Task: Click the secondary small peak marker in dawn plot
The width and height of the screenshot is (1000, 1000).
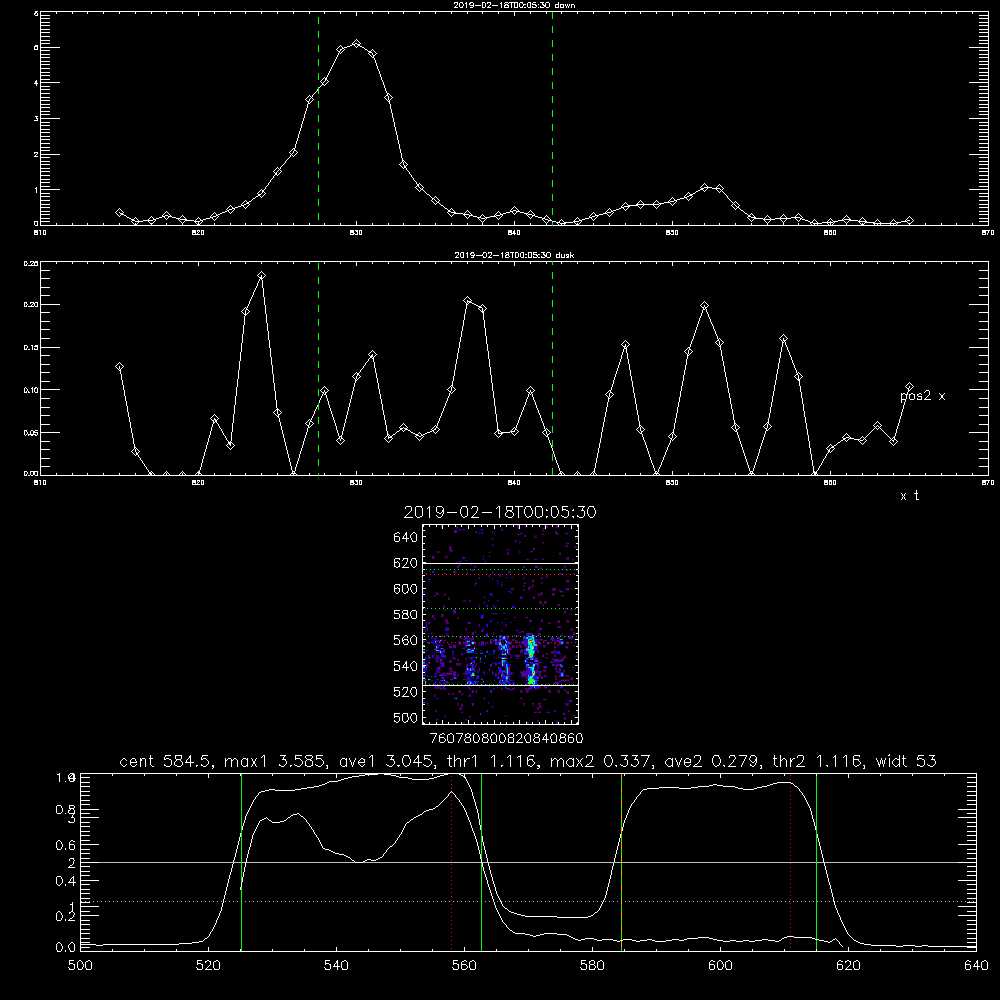Action: click(705, 188)
